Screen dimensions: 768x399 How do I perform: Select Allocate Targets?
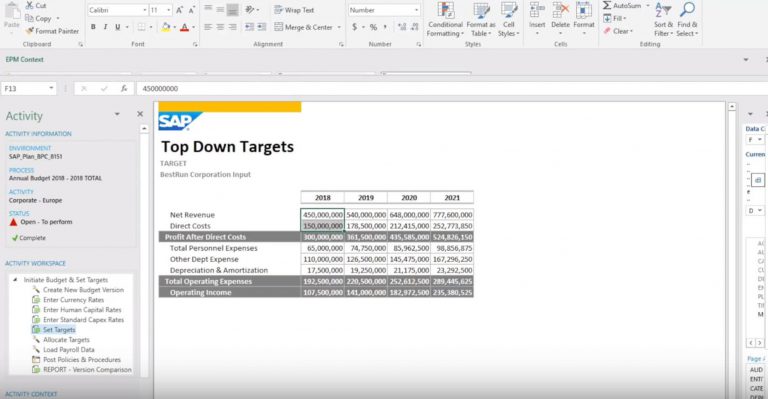61,339
